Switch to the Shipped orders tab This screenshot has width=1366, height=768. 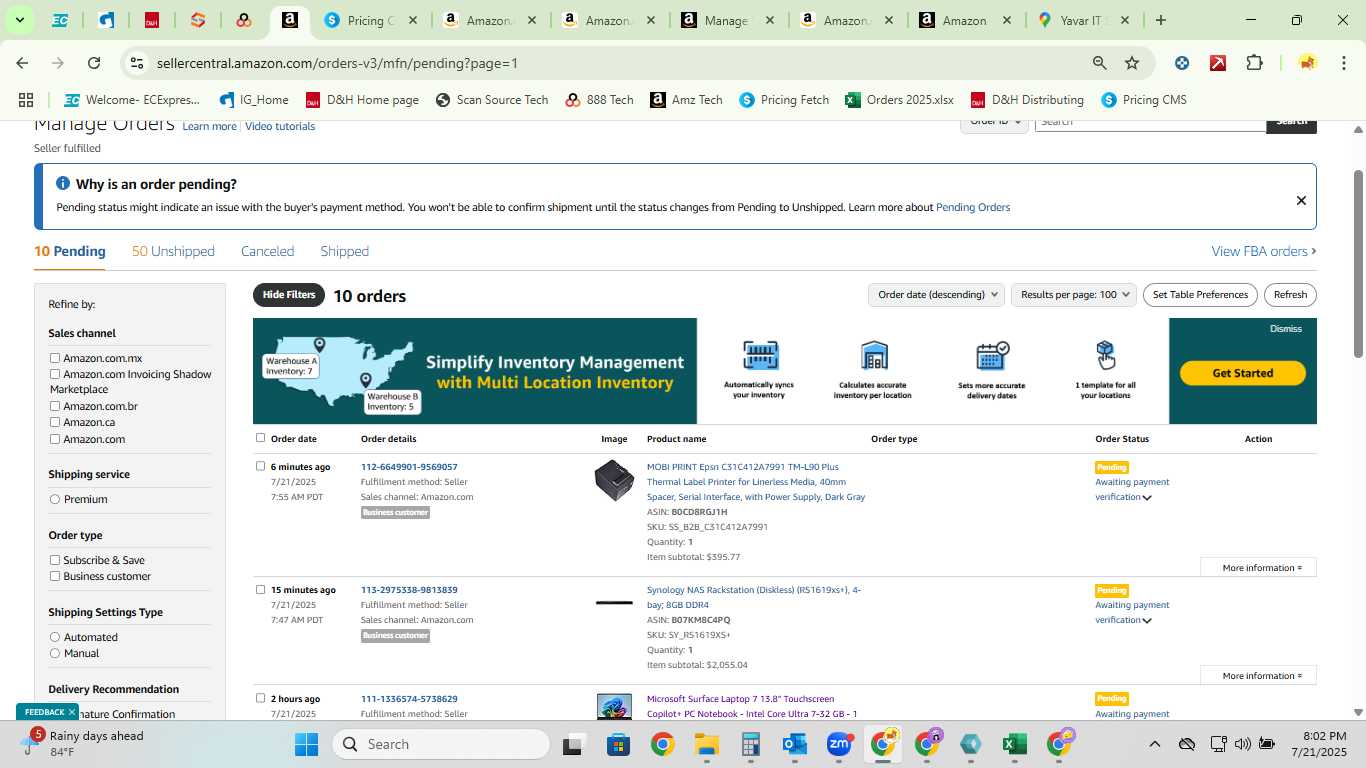pos(344,251)
